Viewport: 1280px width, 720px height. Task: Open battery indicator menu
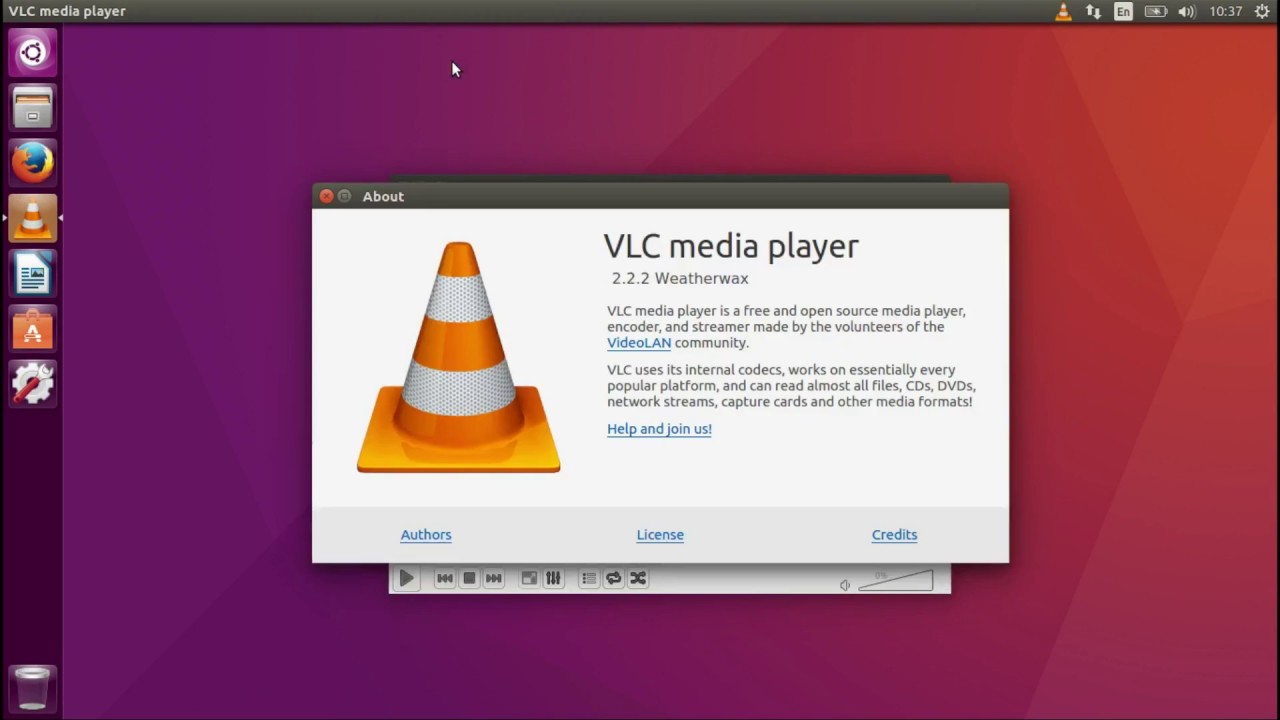coord(1155,12)
